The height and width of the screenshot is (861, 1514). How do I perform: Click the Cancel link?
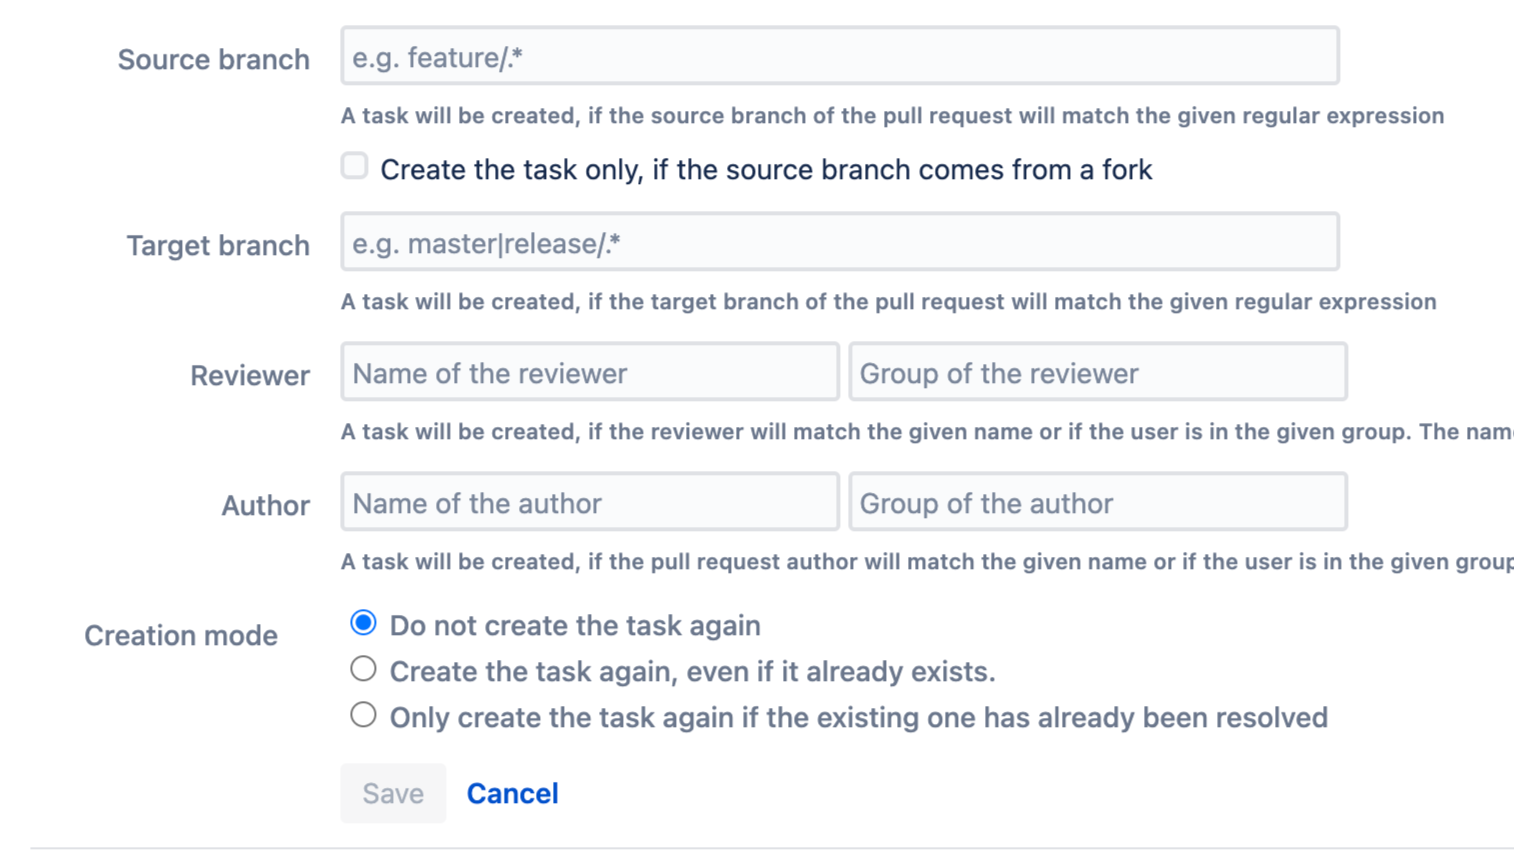pos(512,793)
